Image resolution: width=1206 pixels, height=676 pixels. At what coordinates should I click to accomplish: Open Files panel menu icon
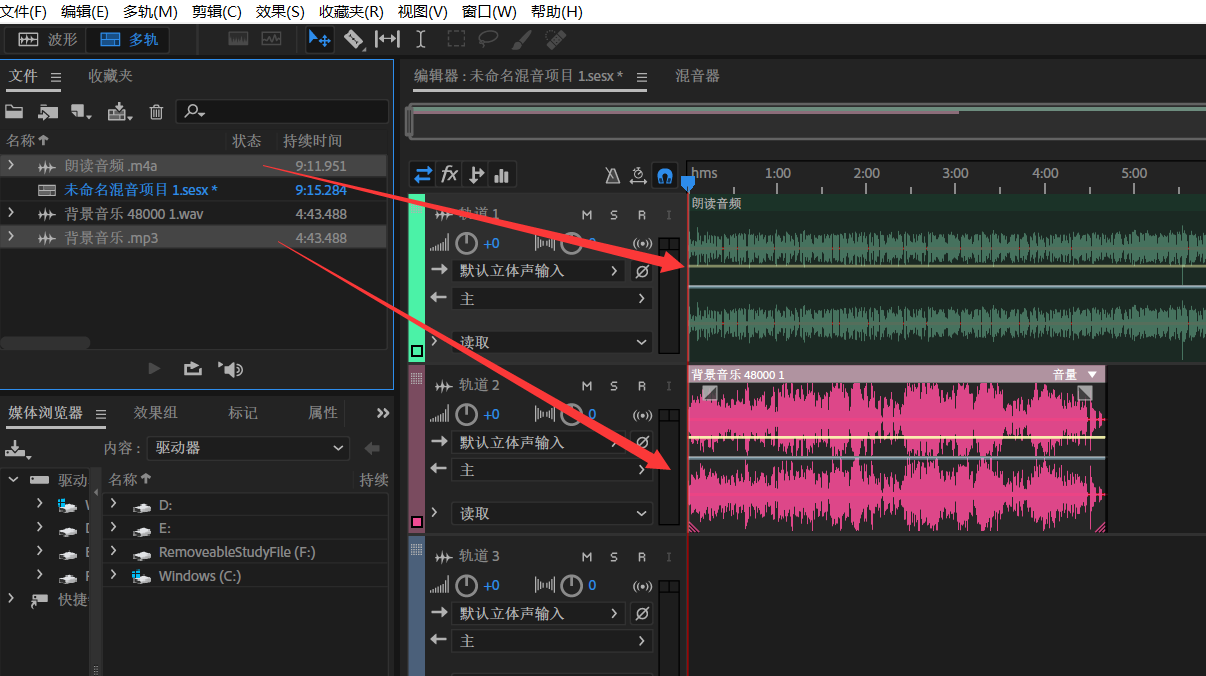tap(56, 76)
